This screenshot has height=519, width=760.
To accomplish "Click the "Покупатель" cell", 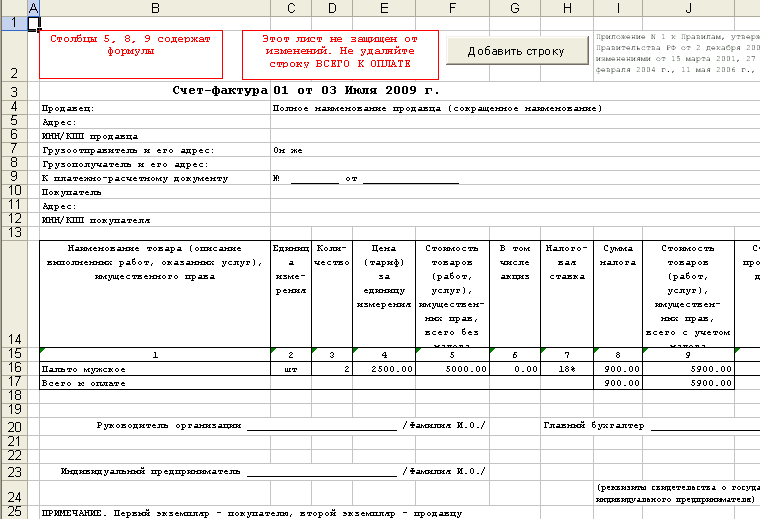I will [x=155, y=192].
